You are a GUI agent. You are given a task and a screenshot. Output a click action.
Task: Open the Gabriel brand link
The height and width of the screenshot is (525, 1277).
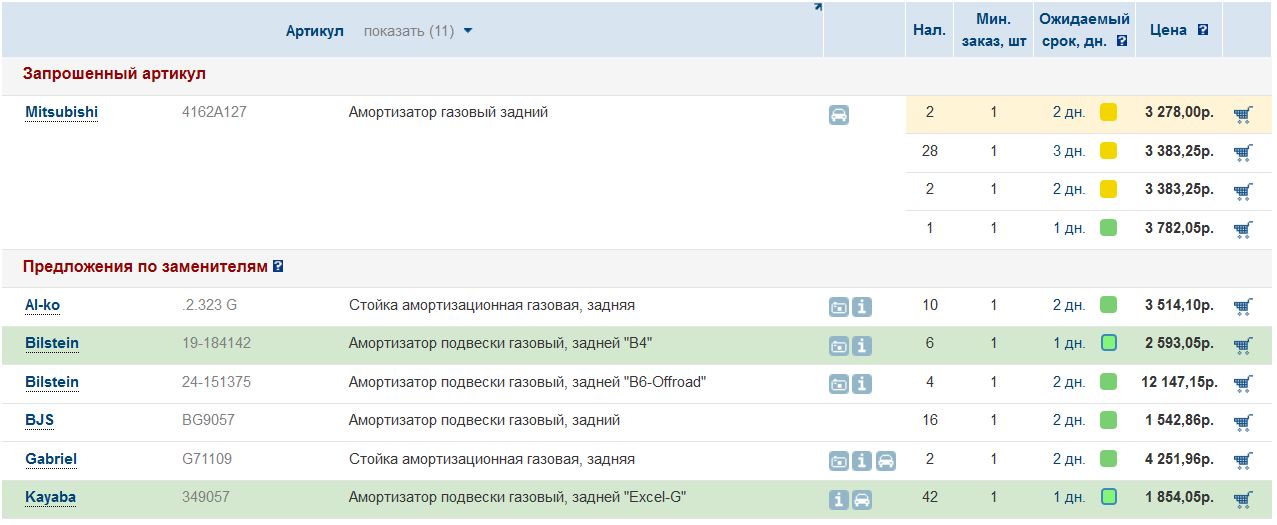tap(51, 459)
